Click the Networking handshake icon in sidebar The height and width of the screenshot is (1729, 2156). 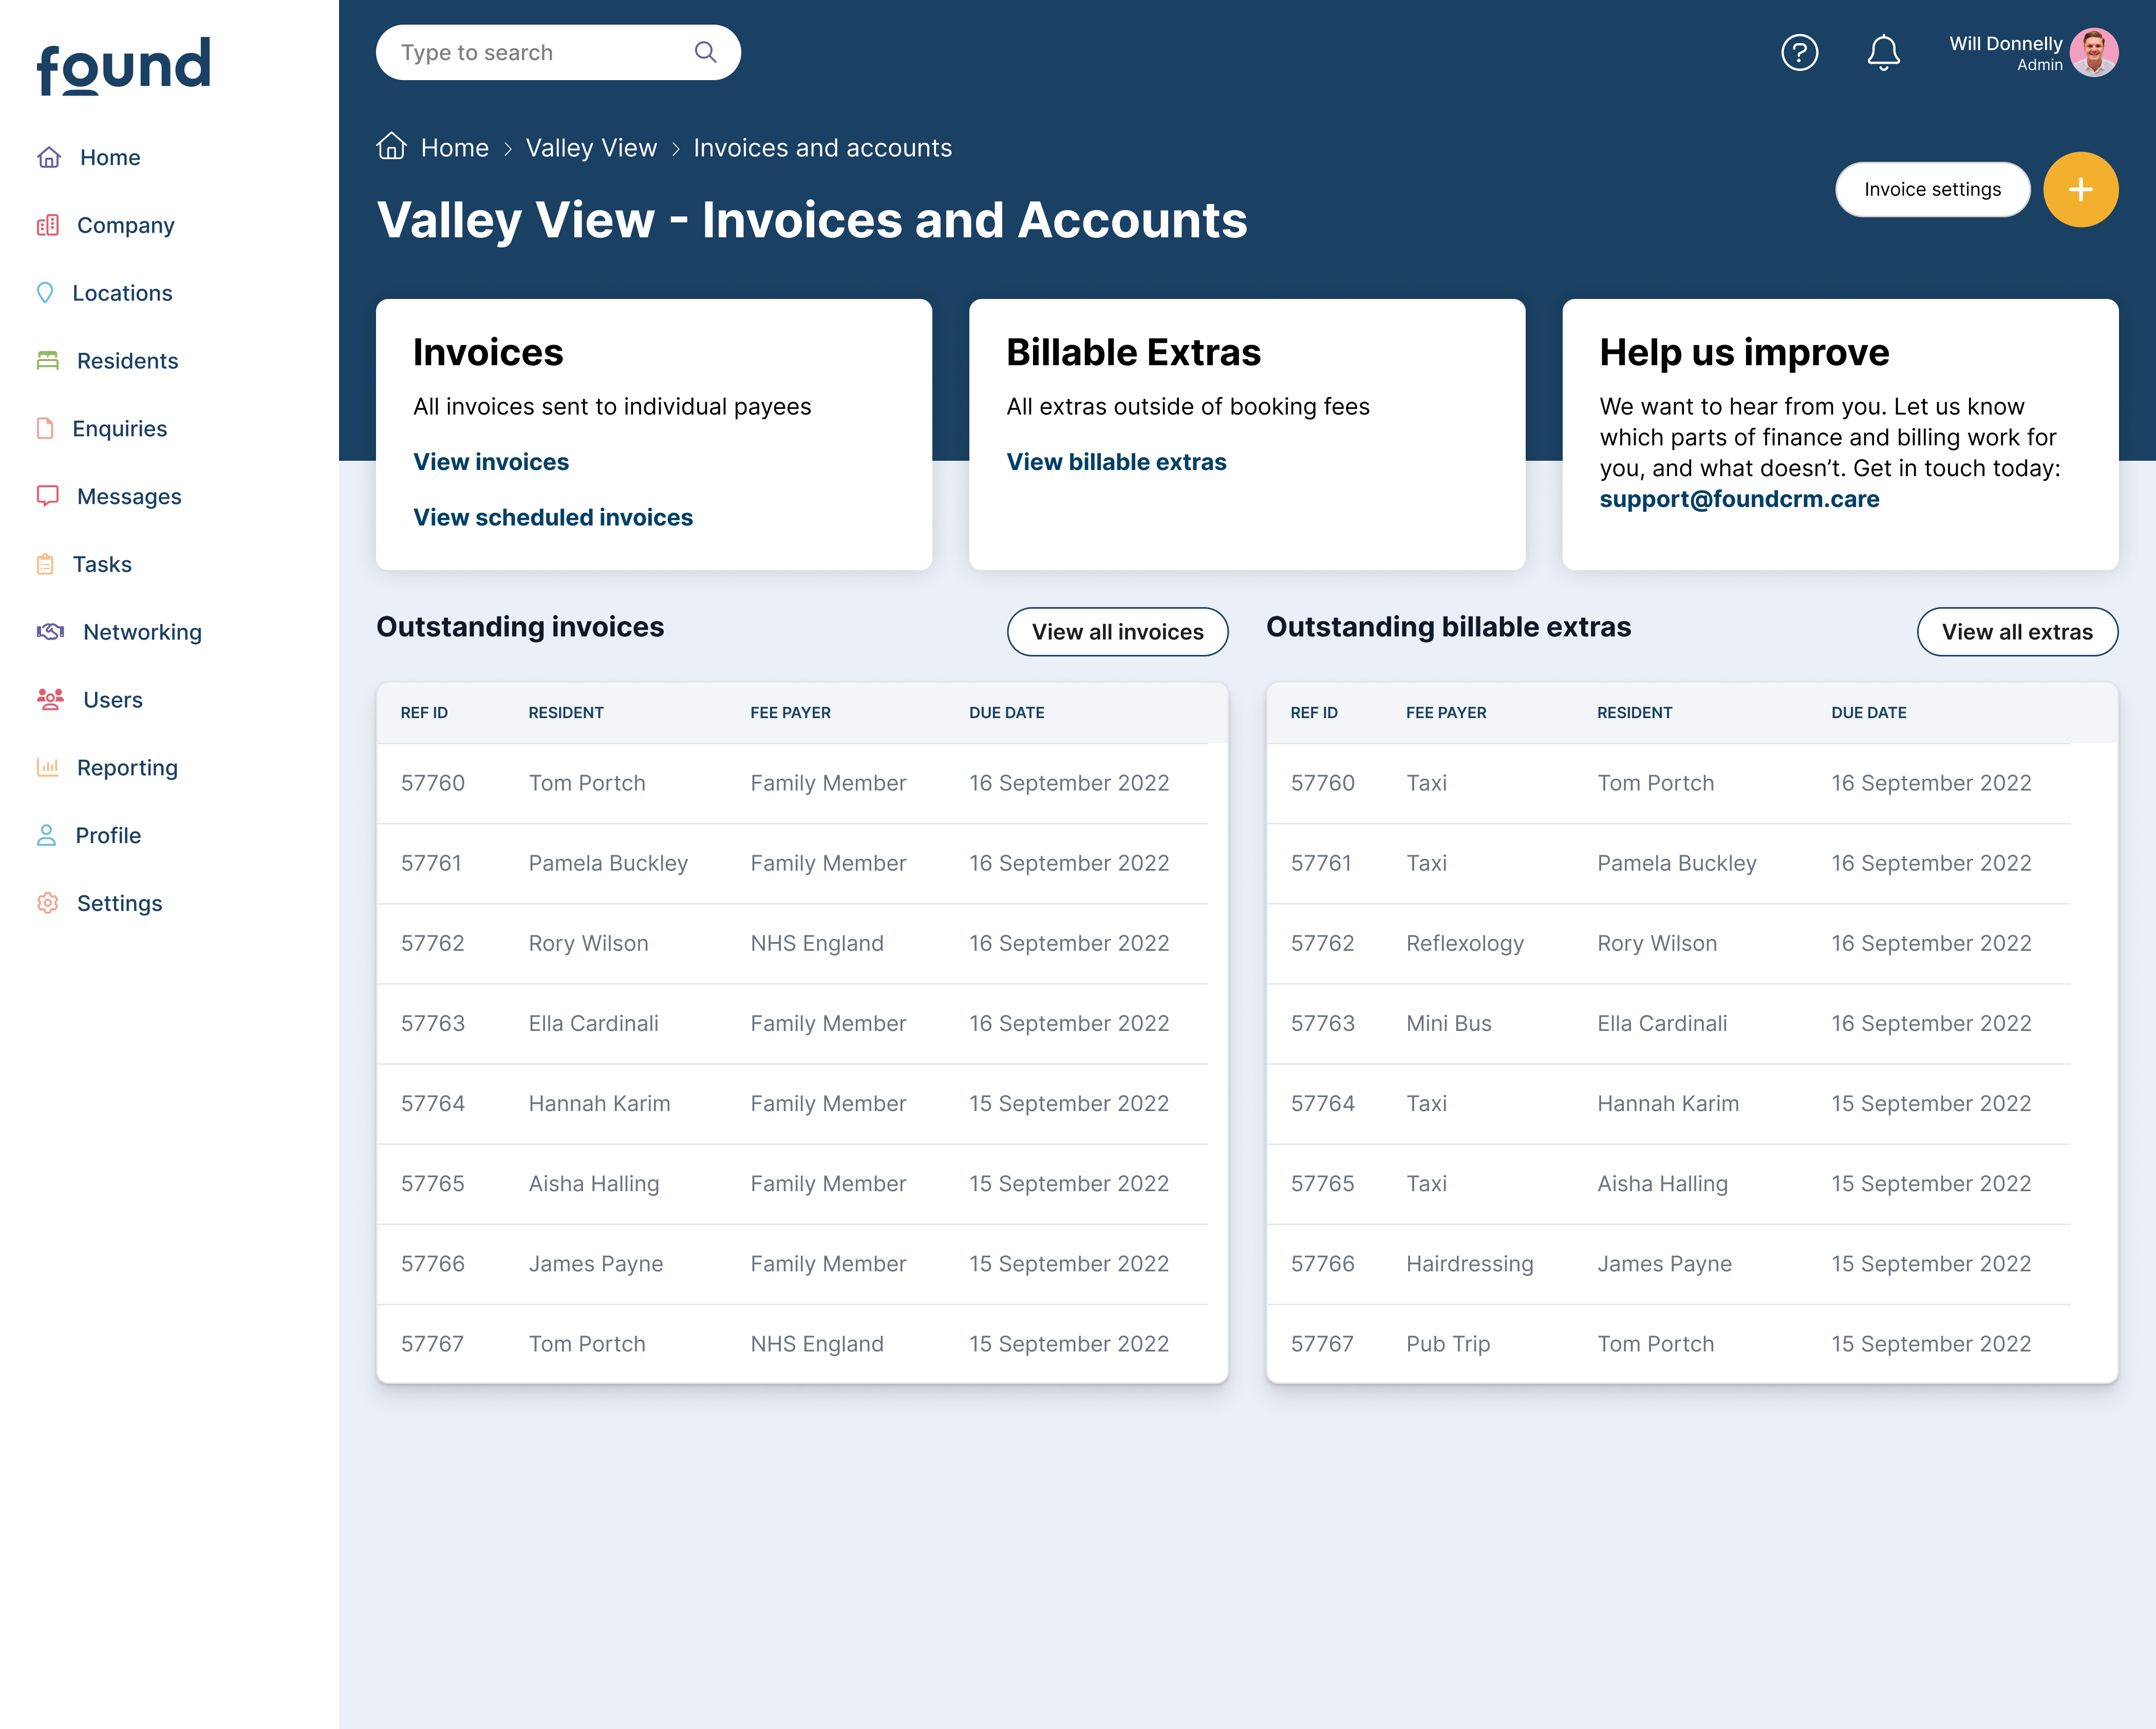pos(50,631)
